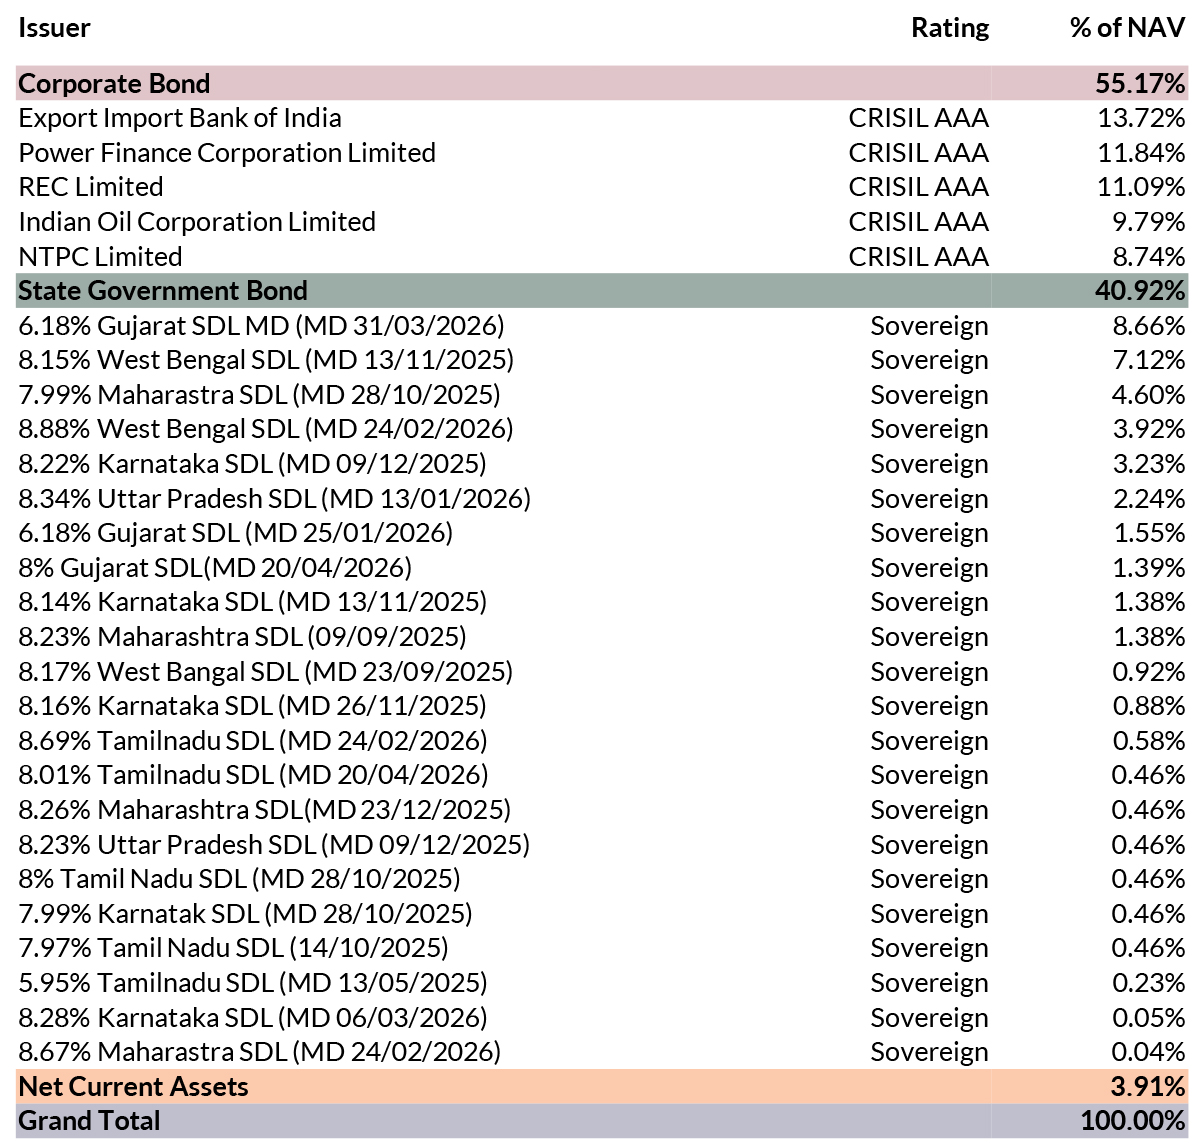Image resolution: width=1204 pixels, height=1146 pixels.
Task: Click 8.16% Karnataka SDL 26/11/2025
Action: click(252, 706)
